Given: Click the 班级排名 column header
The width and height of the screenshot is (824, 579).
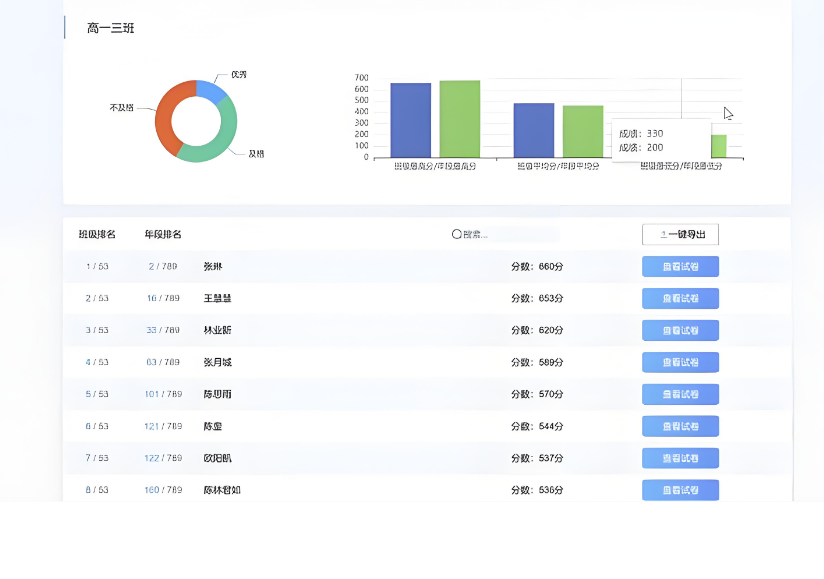Looking at the screenshot, I should click(x=97, y=234).
